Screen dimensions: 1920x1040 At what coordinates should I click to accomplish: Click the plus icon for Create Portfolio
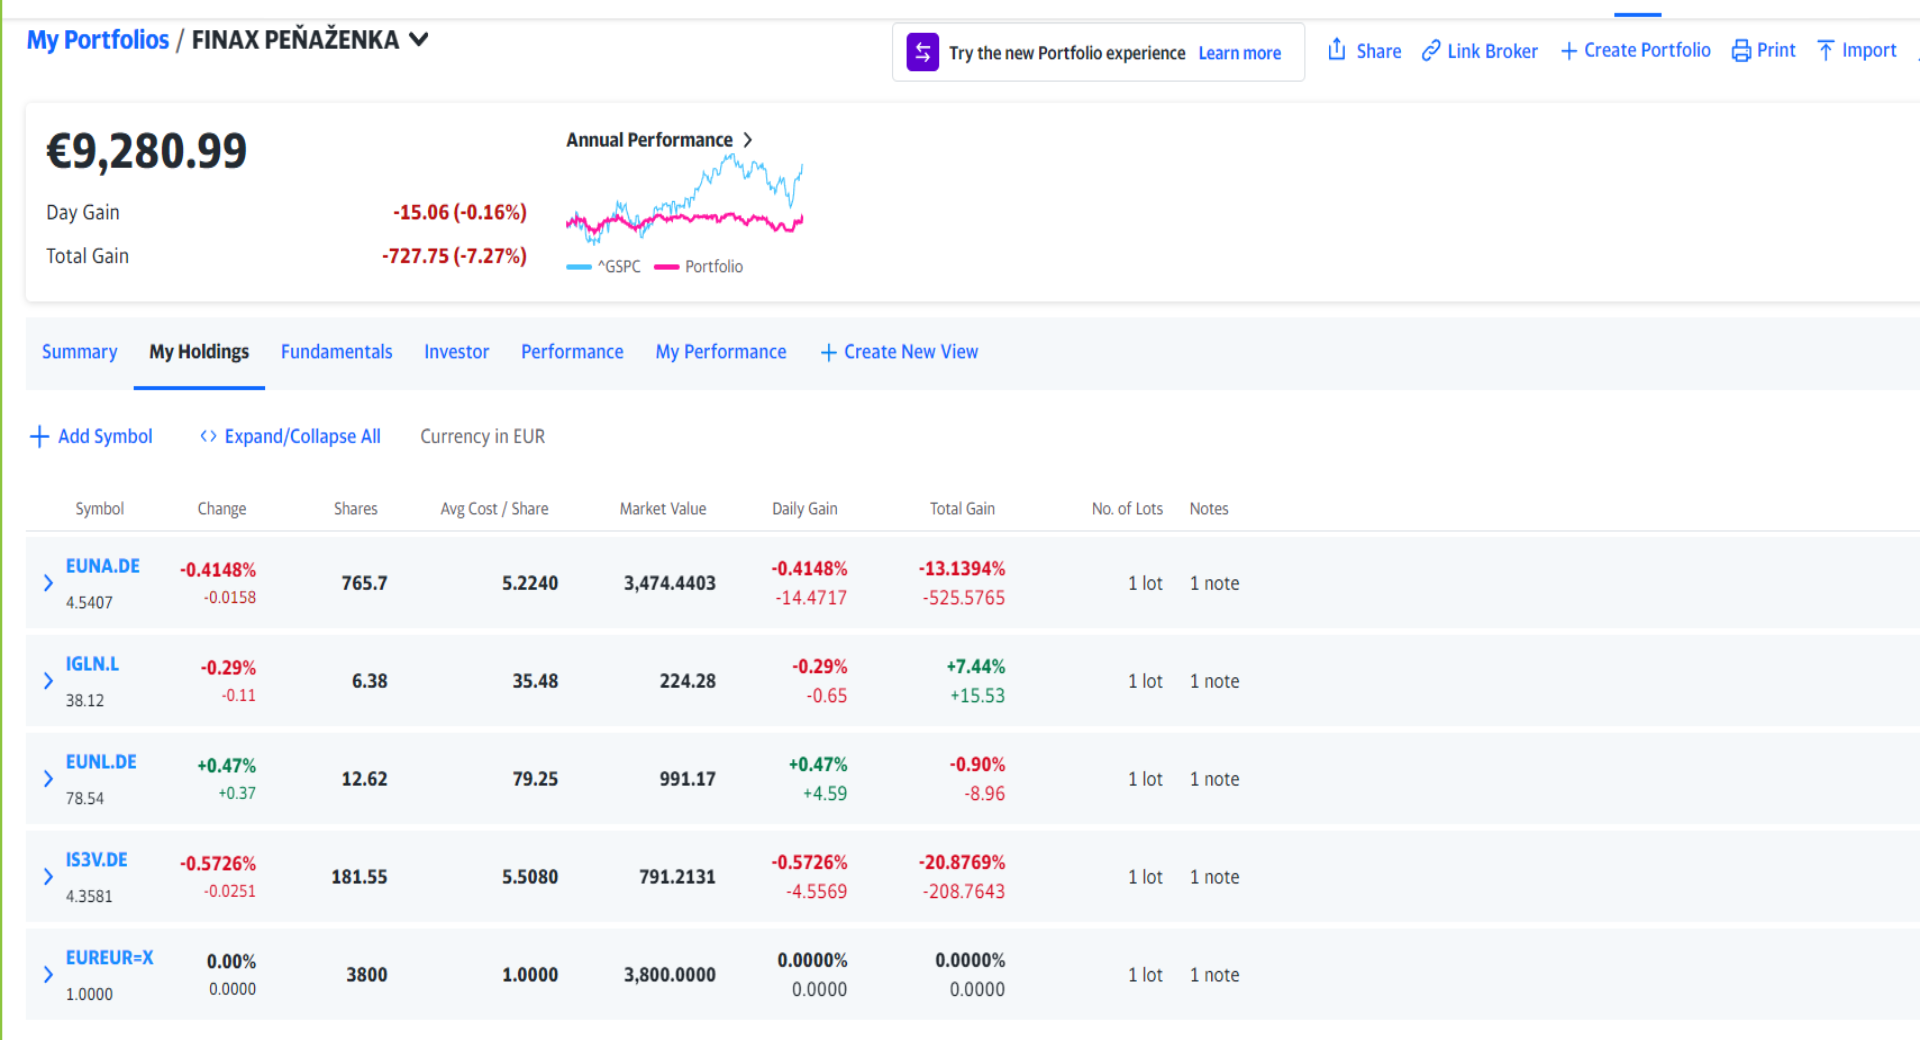[x=1568, y=51]
